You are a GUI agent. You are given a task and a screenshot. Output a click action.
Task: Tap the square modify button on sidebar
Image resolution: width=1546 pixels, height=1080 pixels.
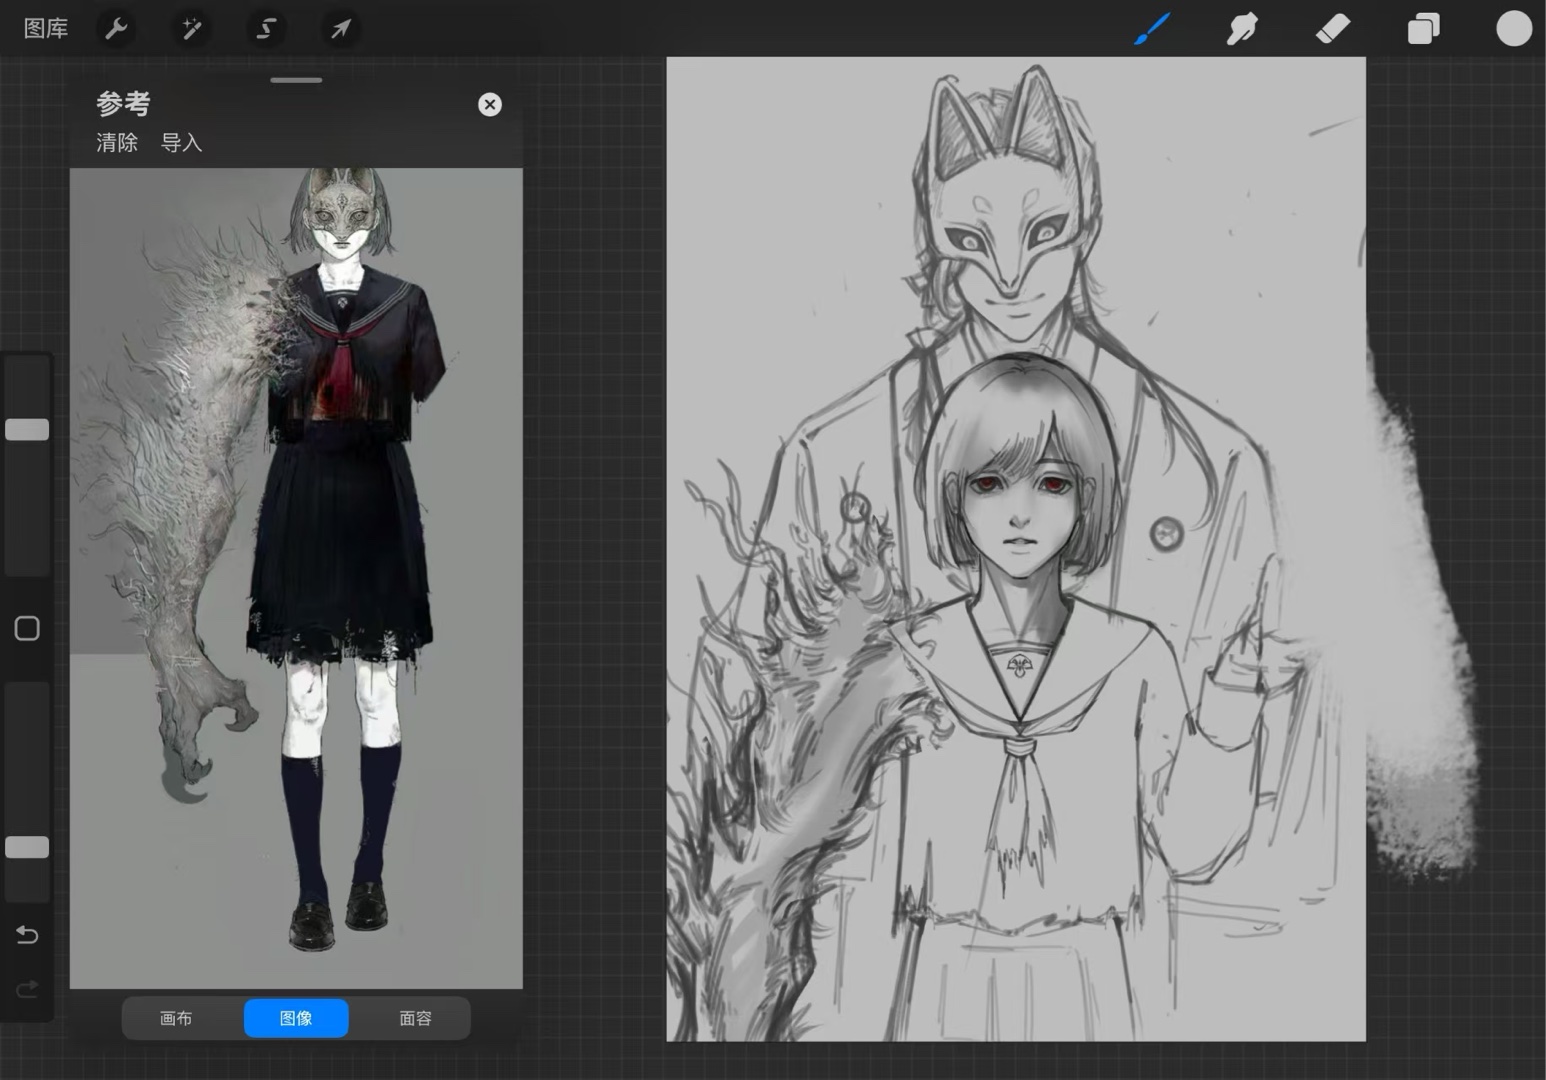27,628
